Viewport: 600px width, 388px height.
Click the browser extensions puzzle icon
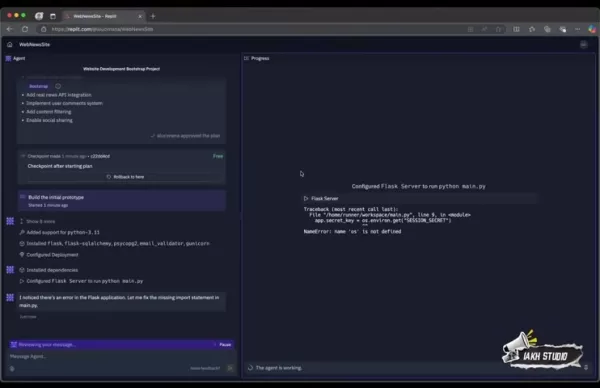(532, 29)
